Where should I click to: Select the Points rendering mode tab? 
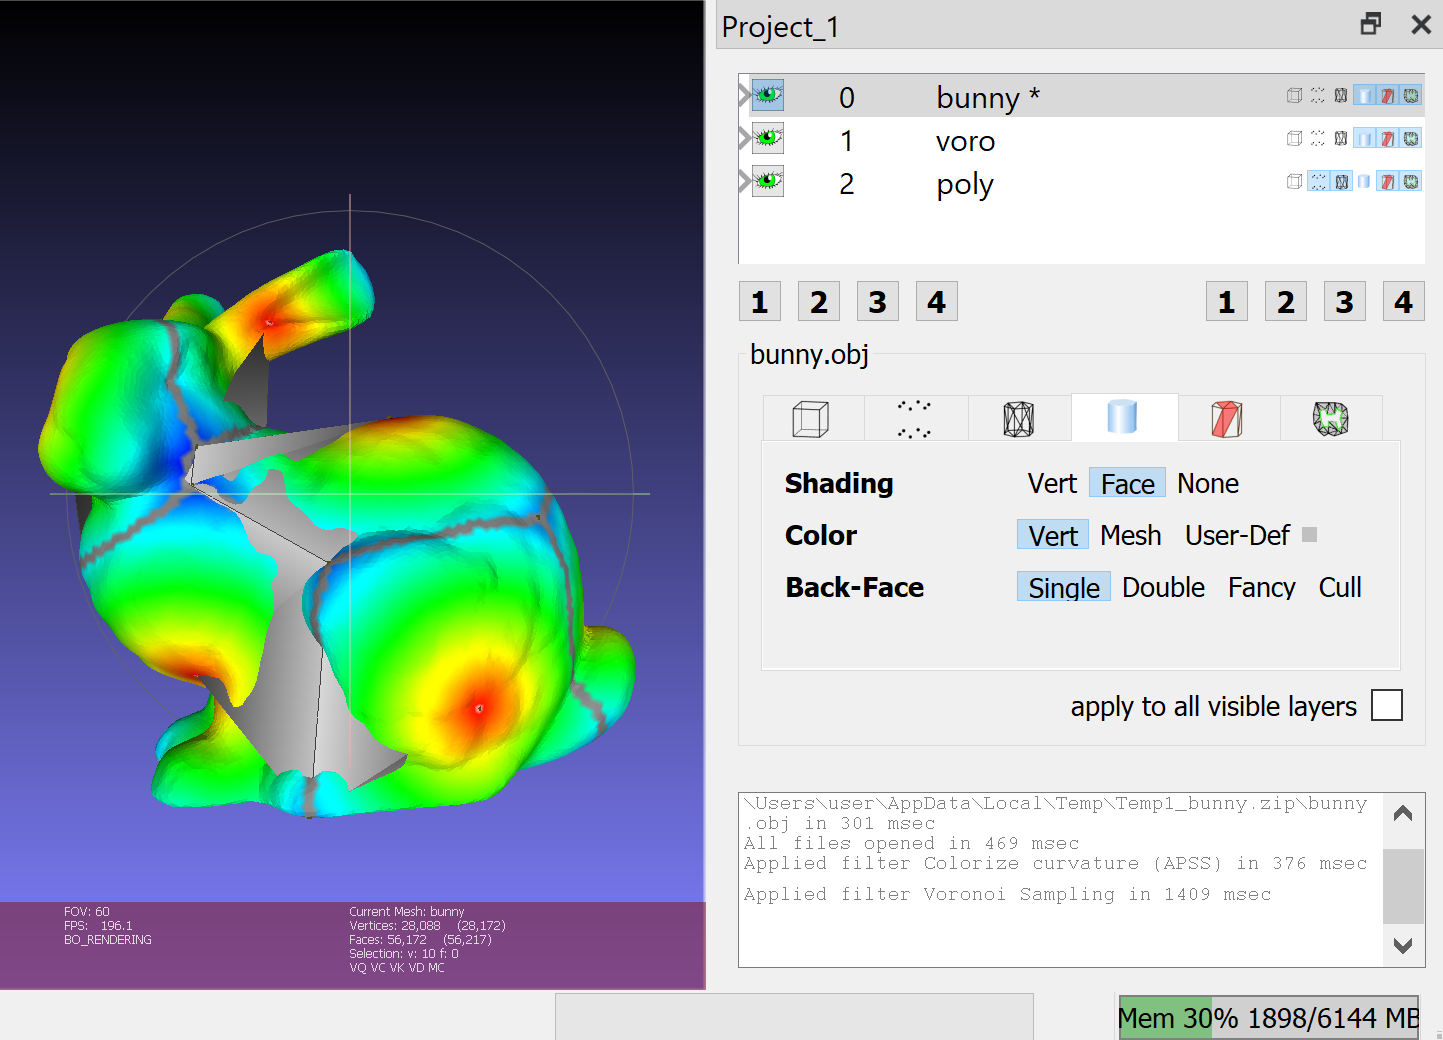[916, 417]
